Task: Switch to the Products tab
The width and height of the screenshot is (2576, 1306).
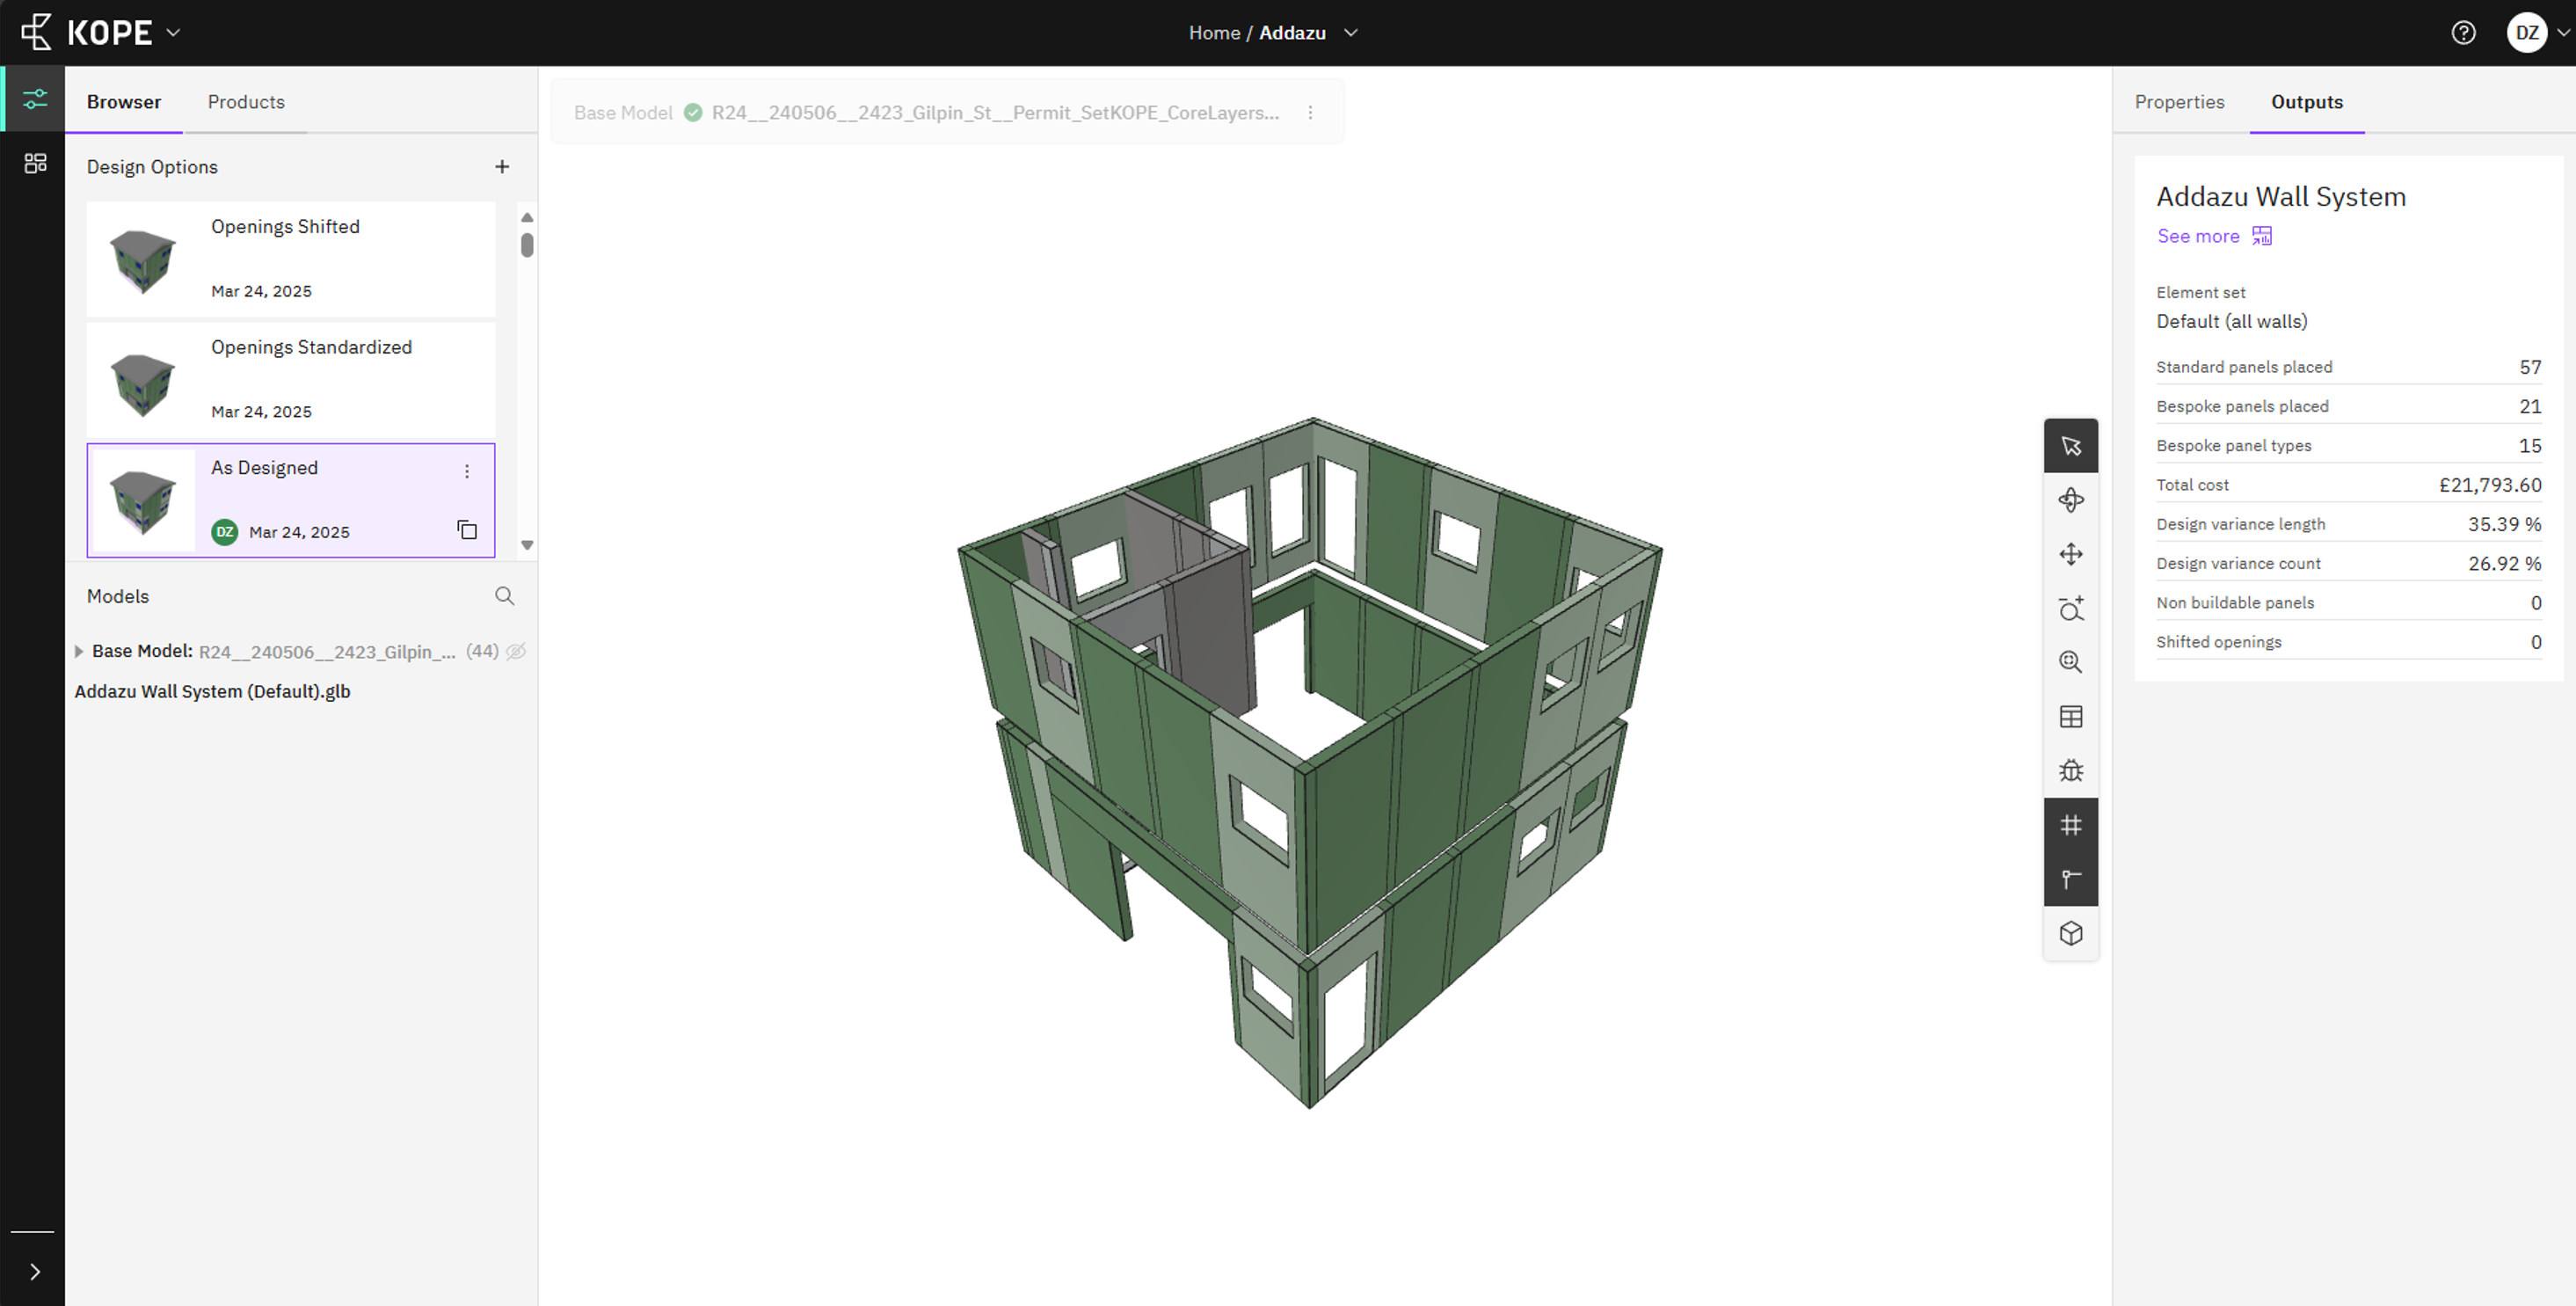Action: (246, 102)
